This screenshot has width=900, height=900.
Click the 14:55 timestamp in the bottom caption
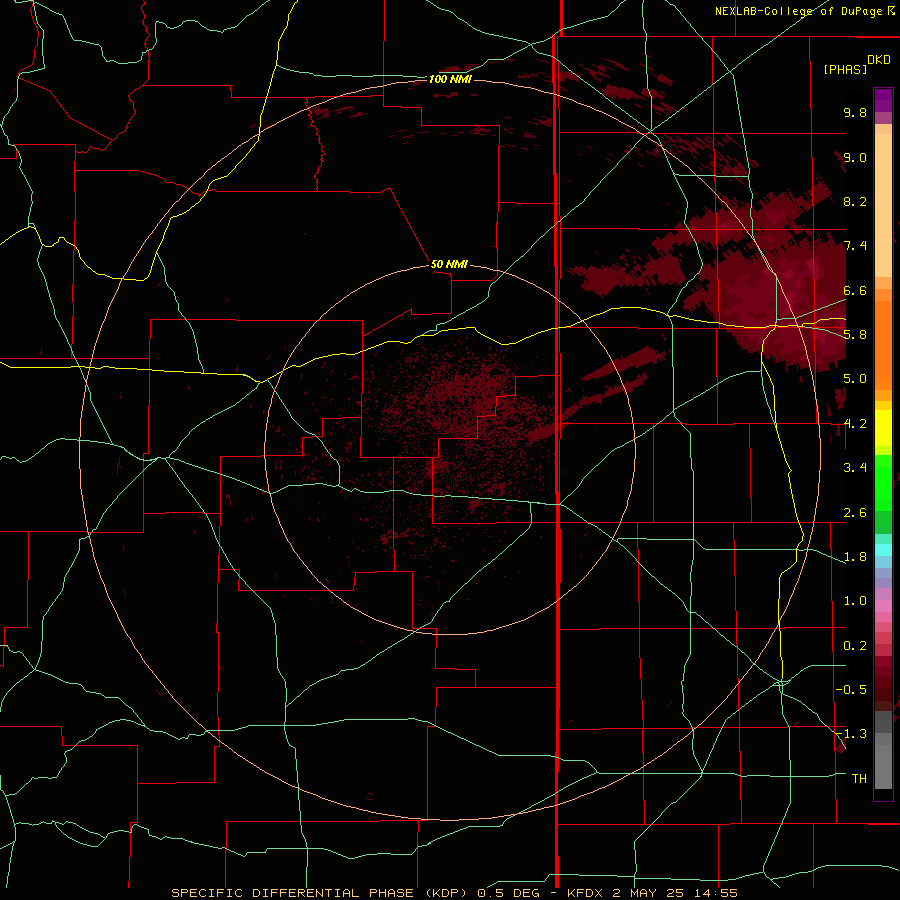718,893
